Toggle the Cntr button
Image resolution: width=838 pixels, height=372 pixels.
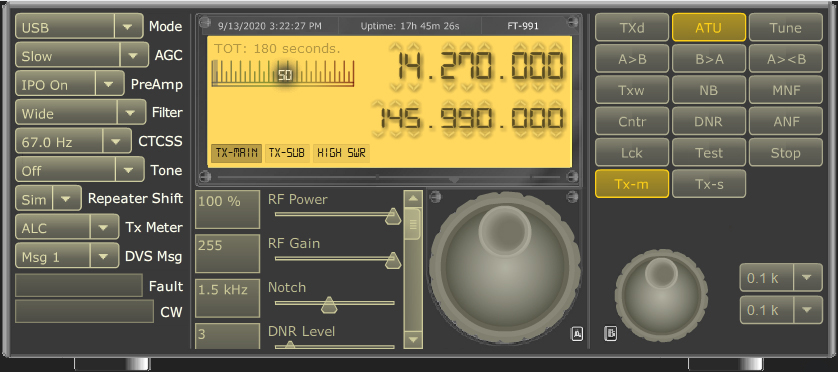point(632,121)
